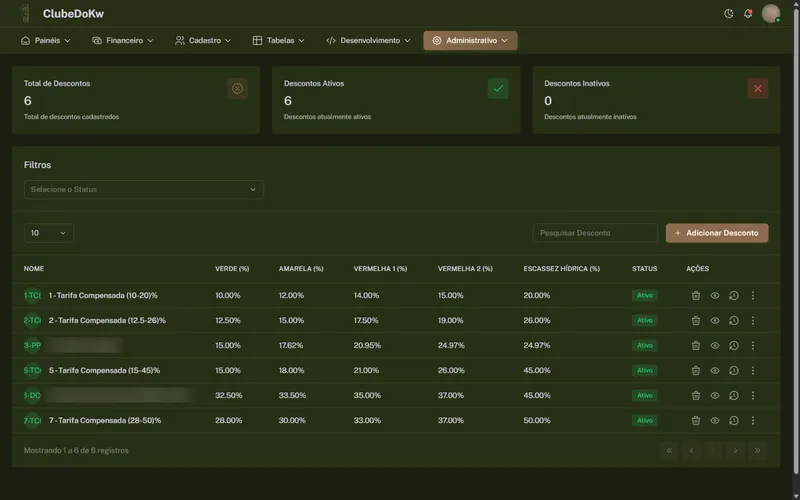Delete the 1 - Tarifa Compensada (10-20)% discount

pyautogui.click(x=695, y=295)
